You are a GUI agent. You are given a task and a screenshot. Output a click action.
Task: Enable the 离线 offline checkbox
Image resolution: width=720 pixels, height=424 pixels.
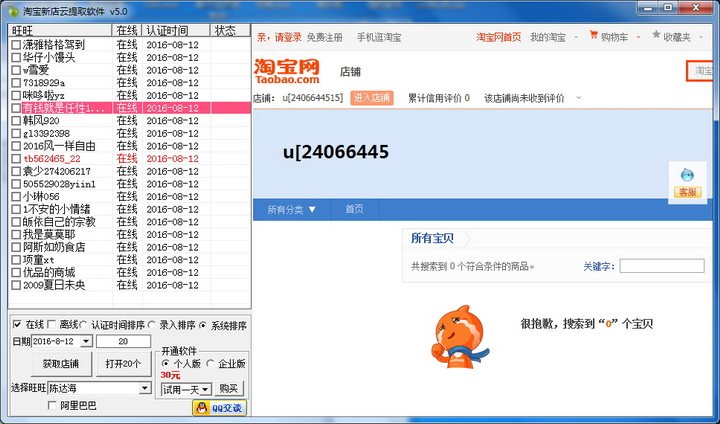(52, 325)
